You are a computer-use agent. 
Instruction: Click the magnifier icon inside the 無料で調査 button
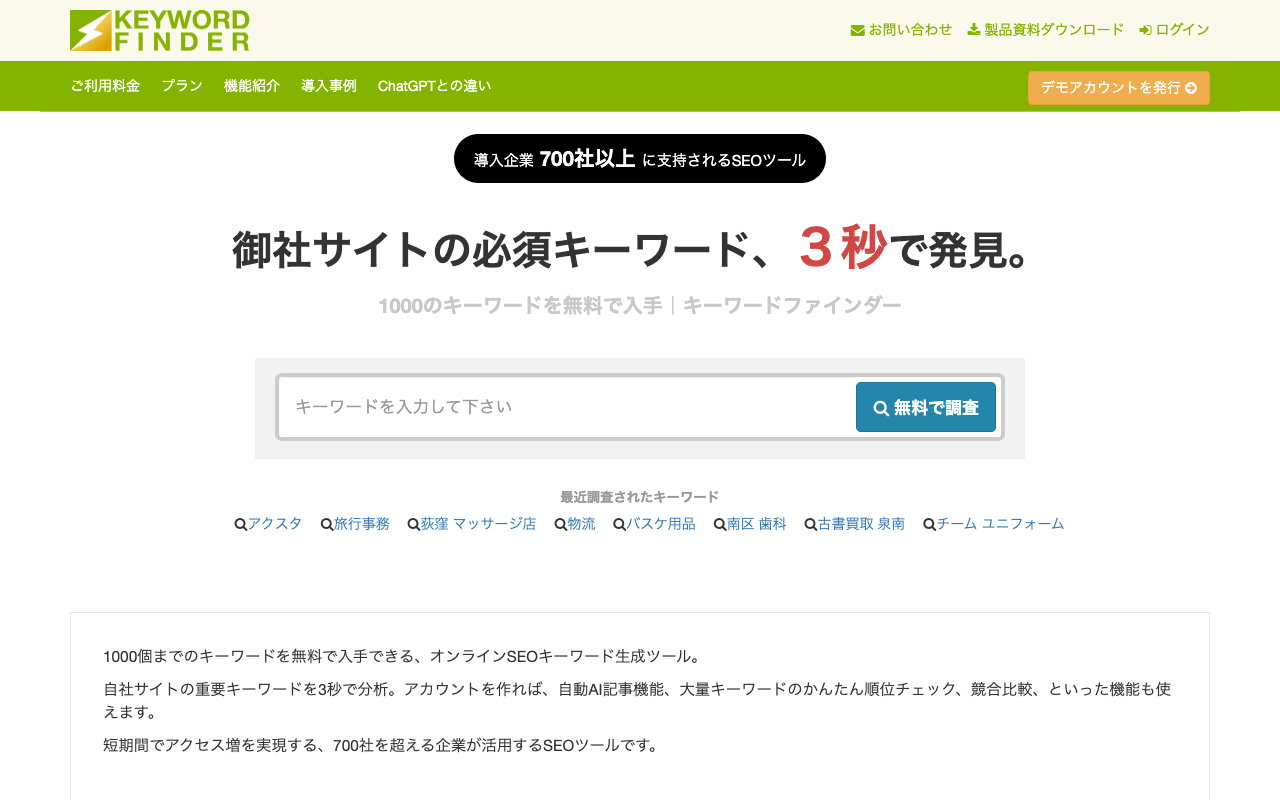click(x=881, y=406)
